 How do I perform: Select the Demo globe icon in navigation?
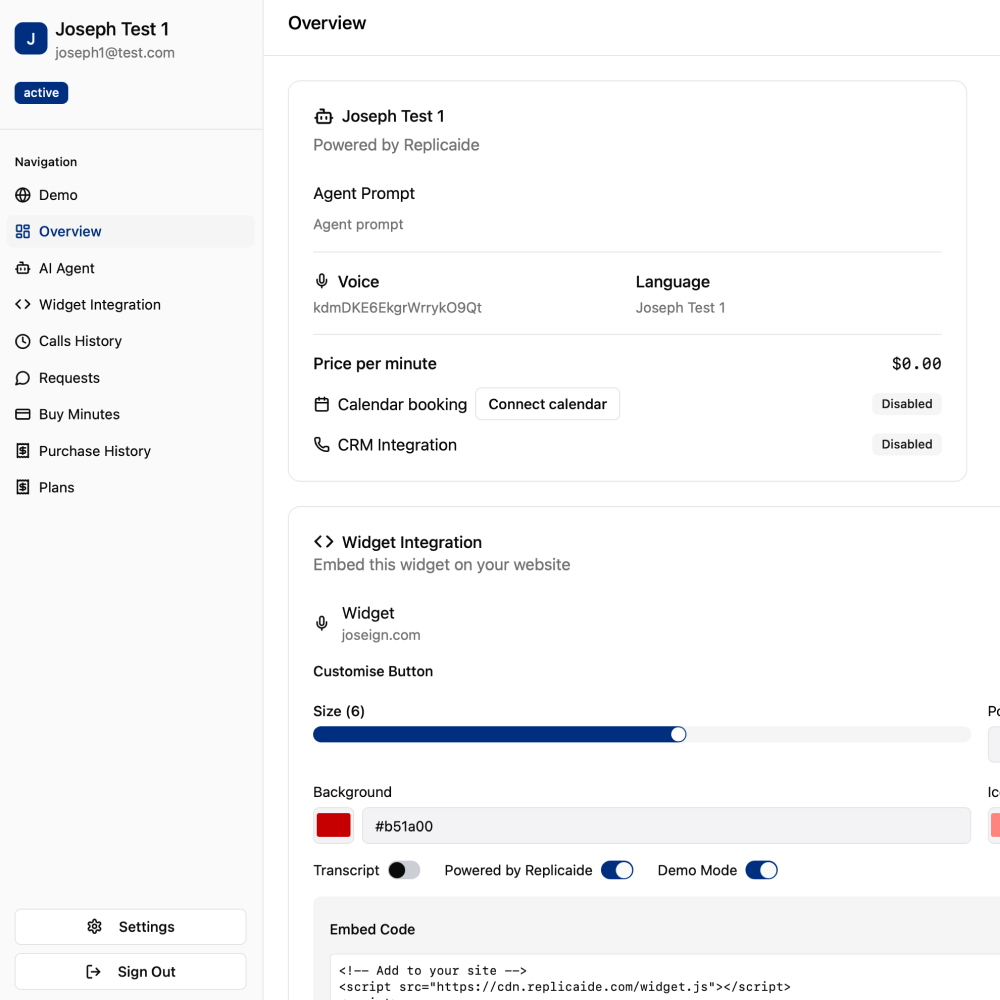point(22,195)
